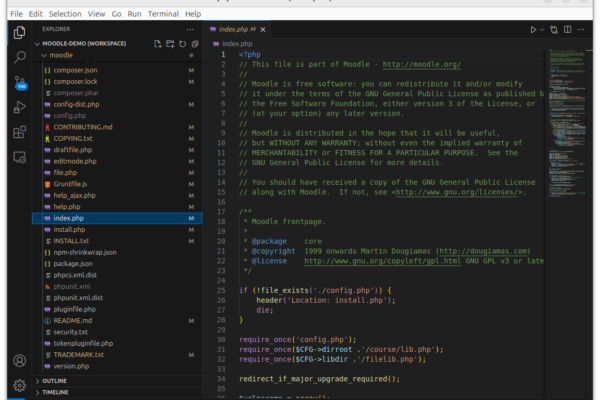Open the Search view icon

[20, 57]
